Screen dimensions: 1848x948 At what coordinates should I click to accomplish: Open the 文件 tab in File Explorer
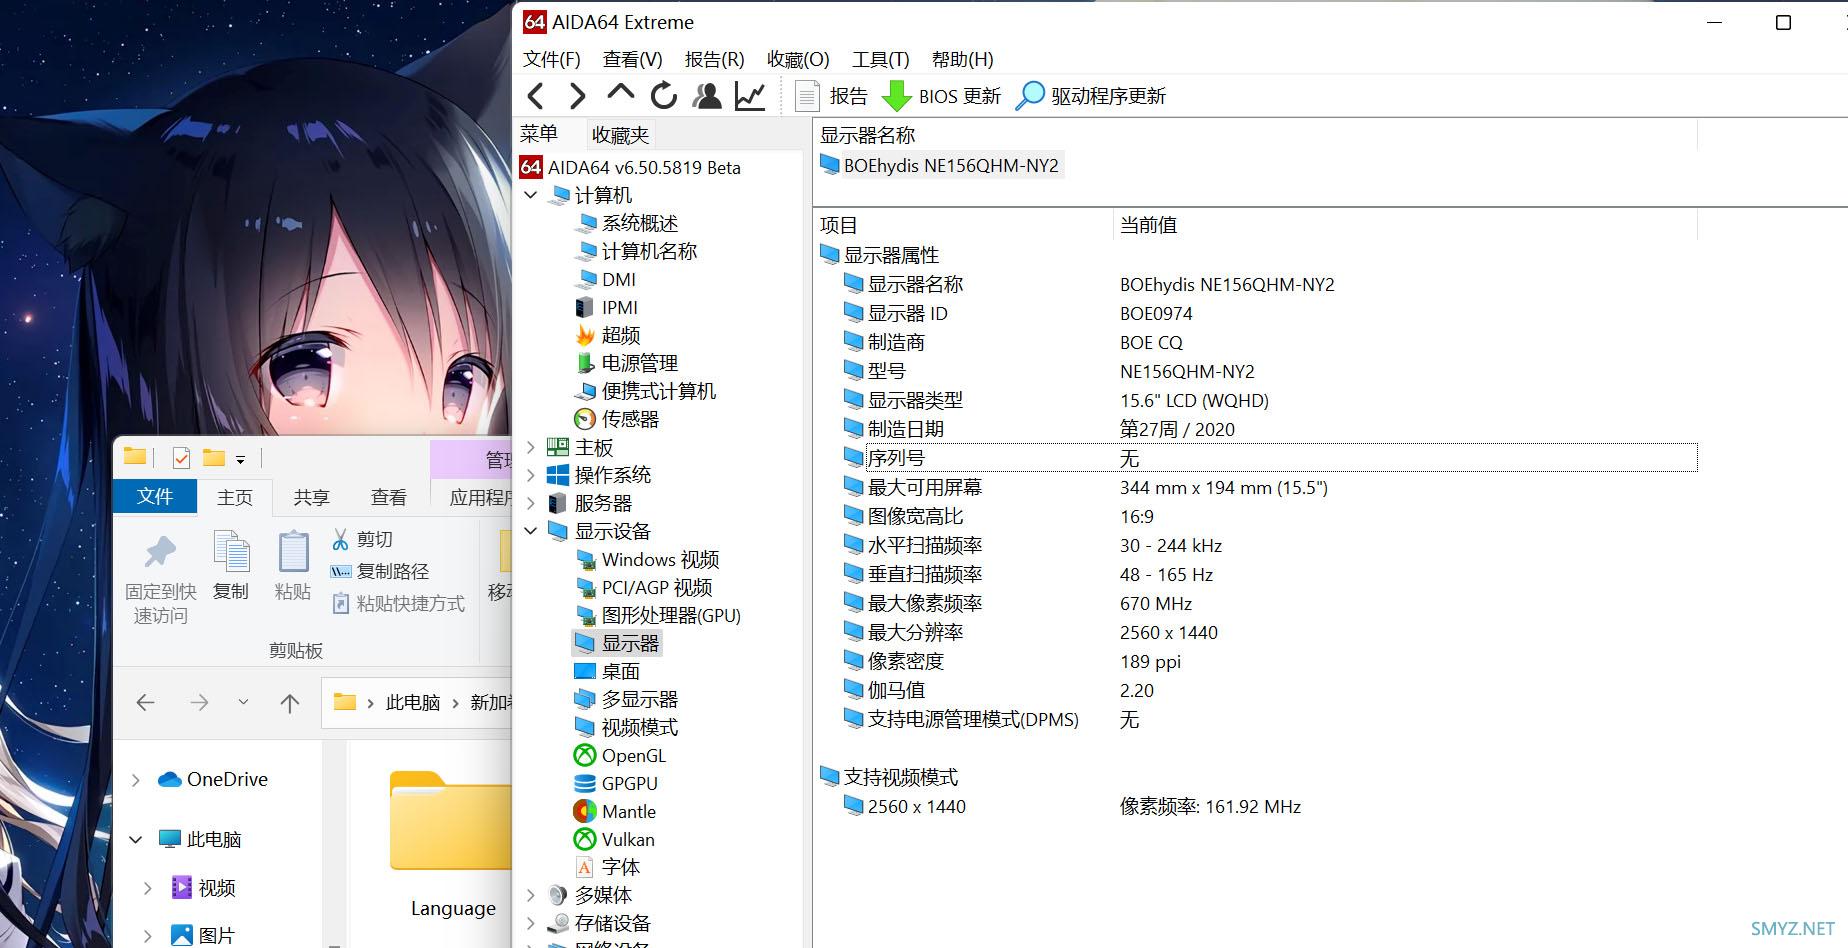click(x=155, y=496)
